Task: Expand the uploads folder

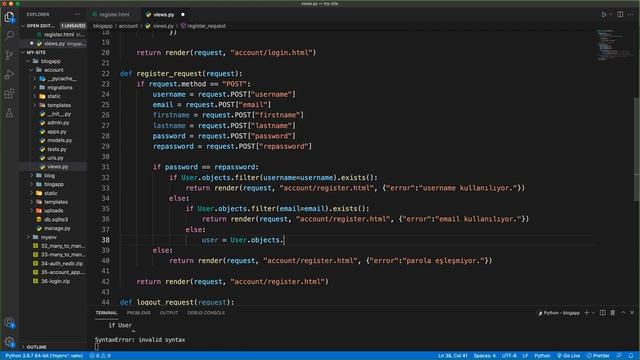Action: tap(53, 211)
